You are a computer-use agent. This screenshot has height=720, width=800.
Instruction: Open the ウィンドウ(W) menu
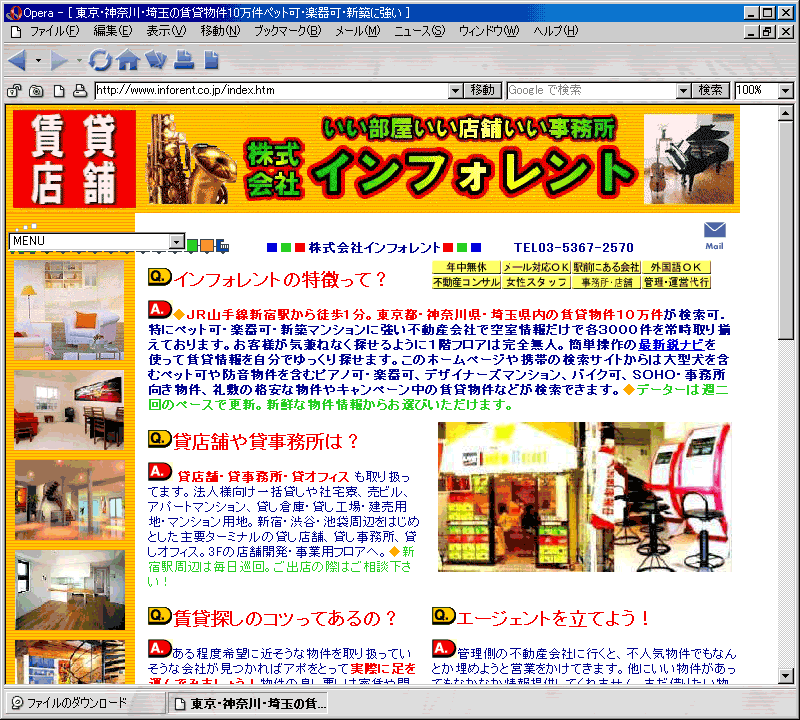(489, 31)
